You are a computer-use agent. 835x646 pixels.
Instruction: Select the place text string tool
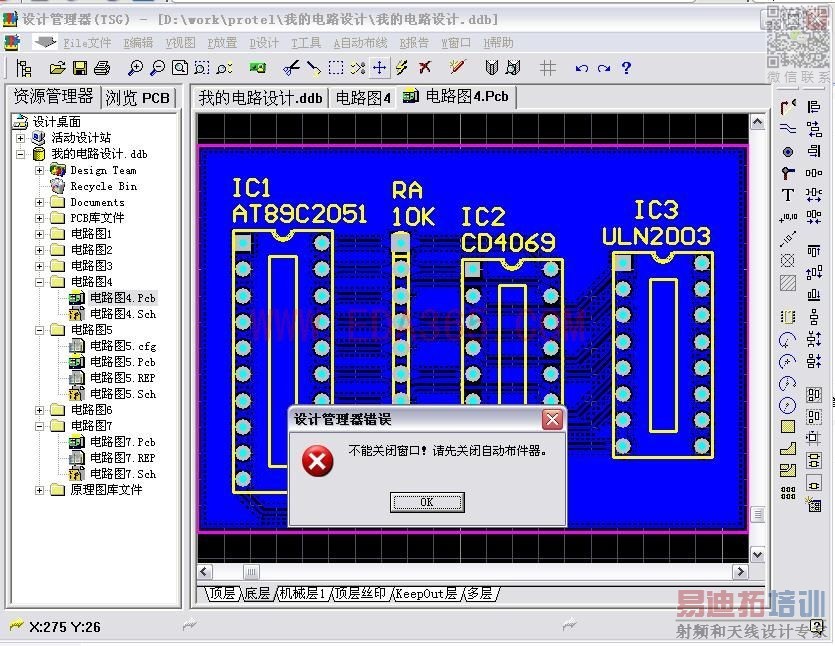click(x=788, y=195)
